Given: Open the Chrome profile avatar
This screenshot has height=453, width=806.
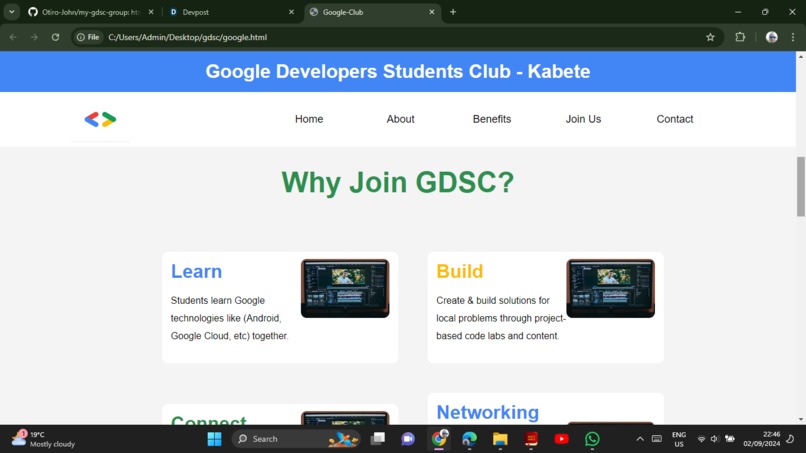Looking at the screenshot, I should coord(772,37).
